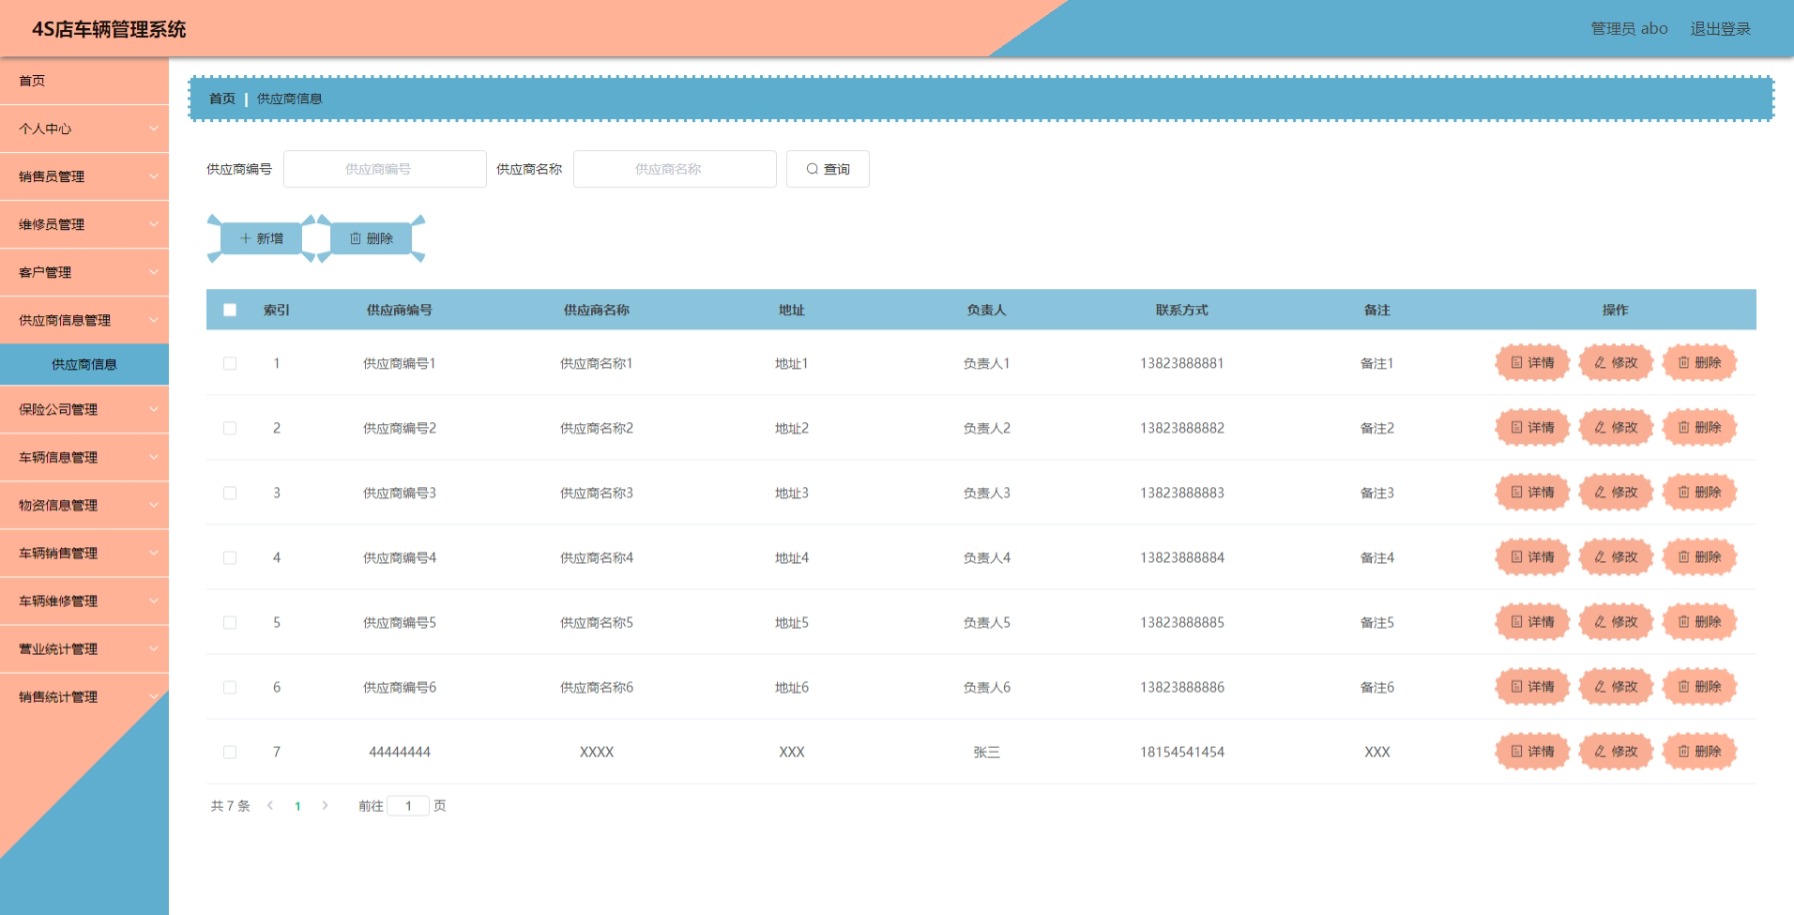Delete supplier row 3

click(1700, 493)
